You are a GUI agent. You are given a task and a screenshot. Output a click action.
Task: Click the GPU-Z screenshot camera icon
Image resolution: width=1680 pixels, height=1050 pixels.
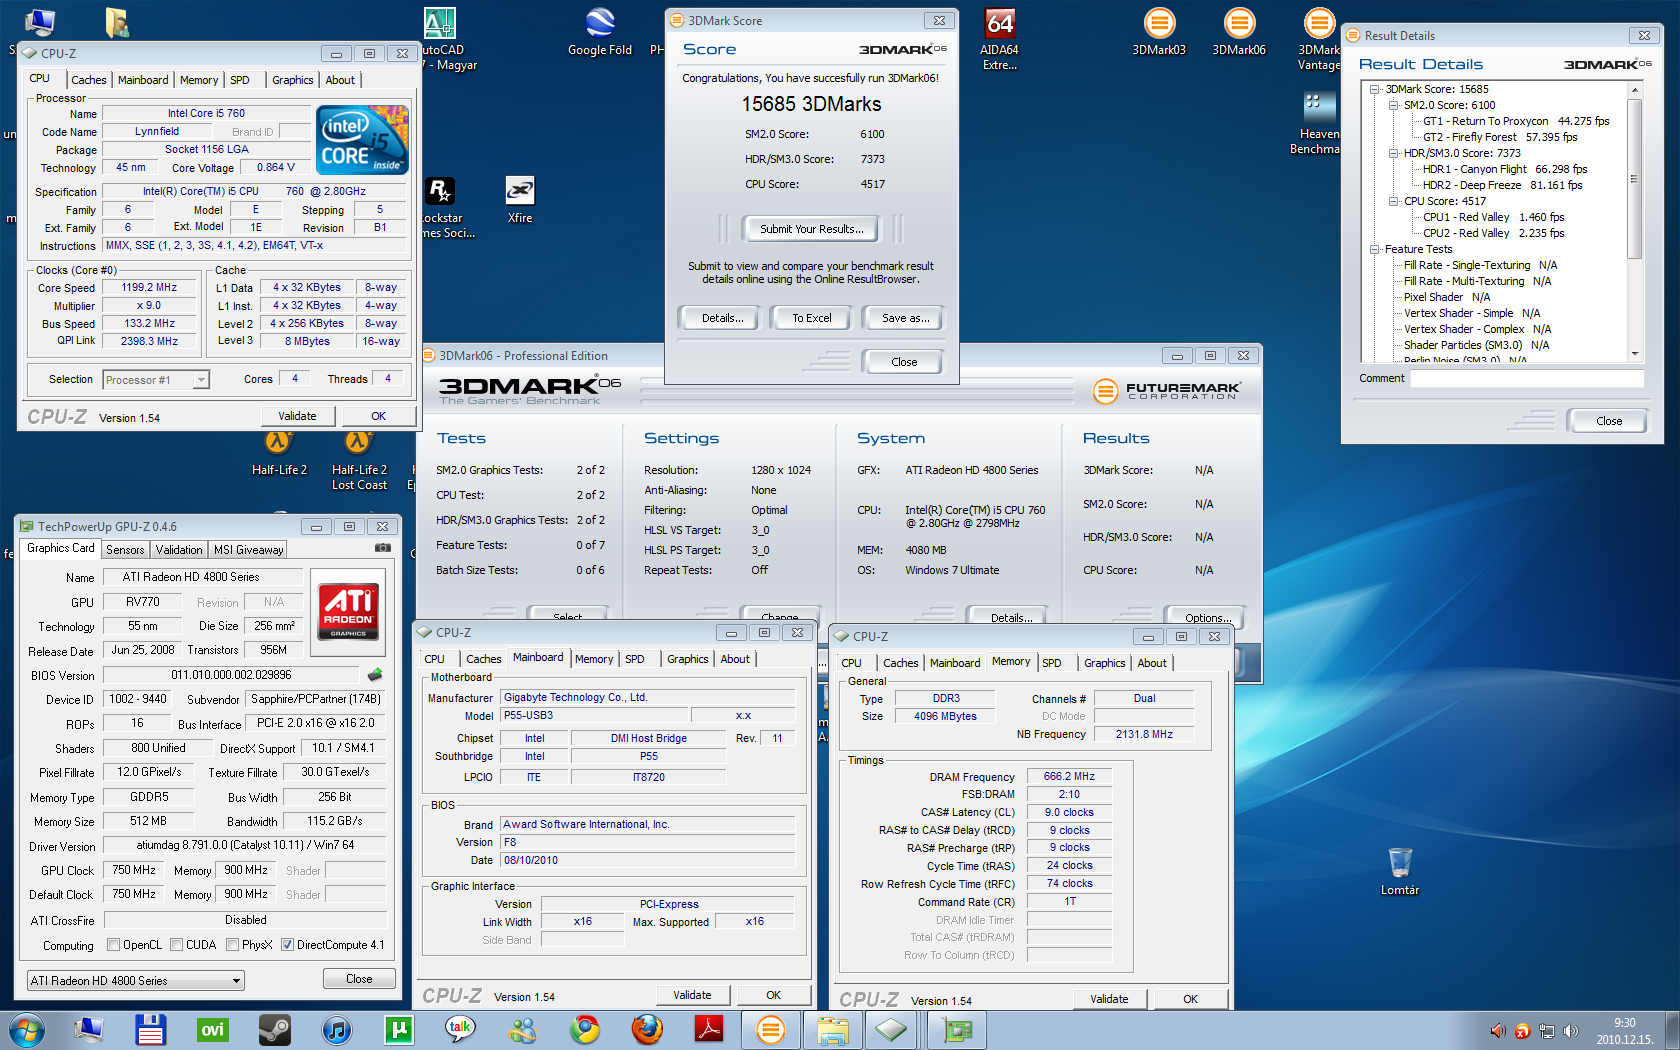point(383,548)
